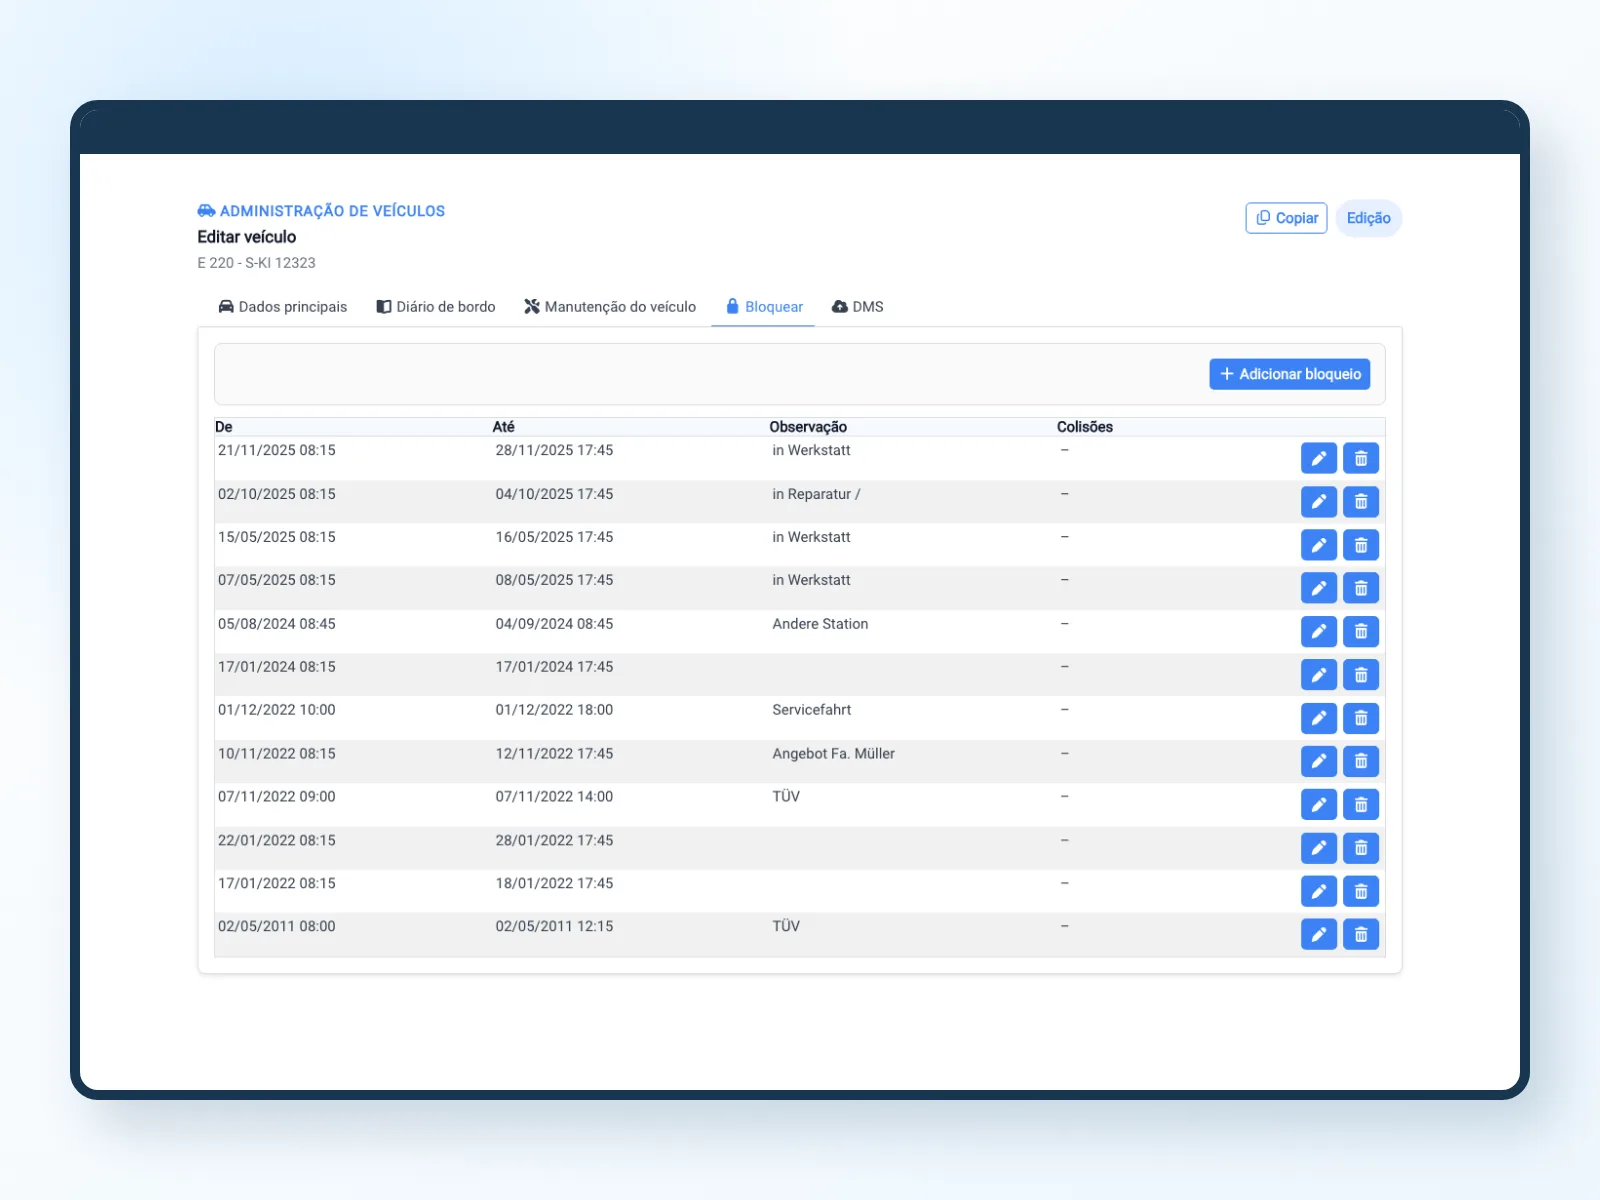Edit the Andere Station block
The width and height of the screenshot is (1600, 1200).
(1319, 631)
